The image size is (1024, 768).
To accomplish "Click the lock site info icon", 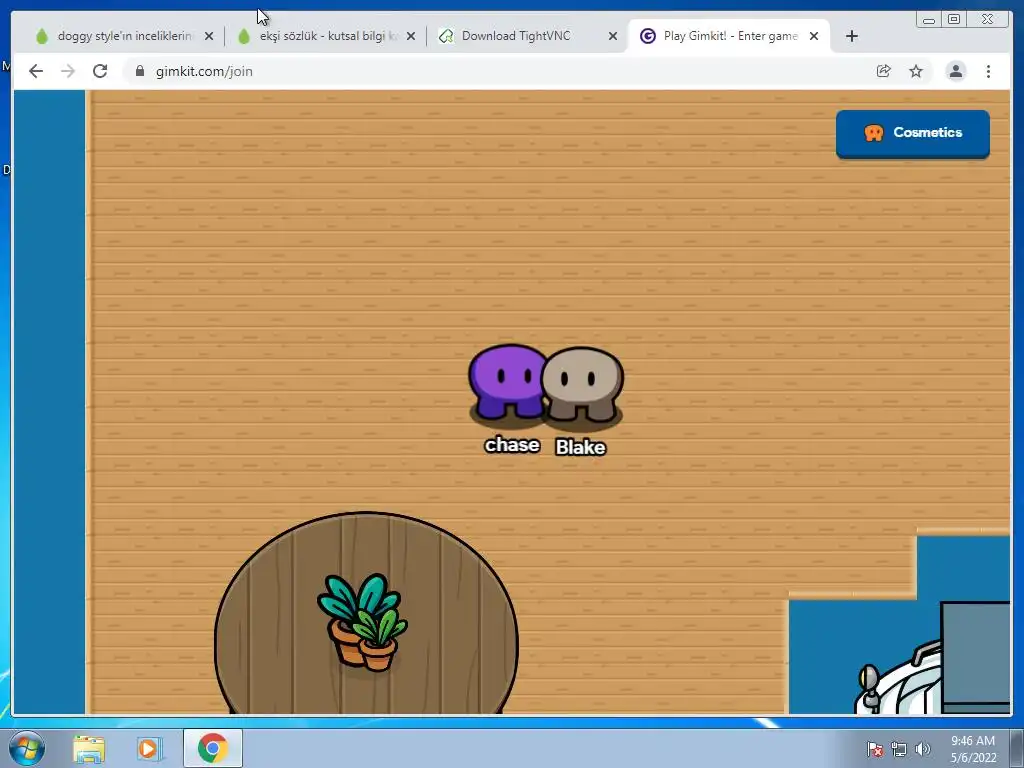I will tap(140, 71).
